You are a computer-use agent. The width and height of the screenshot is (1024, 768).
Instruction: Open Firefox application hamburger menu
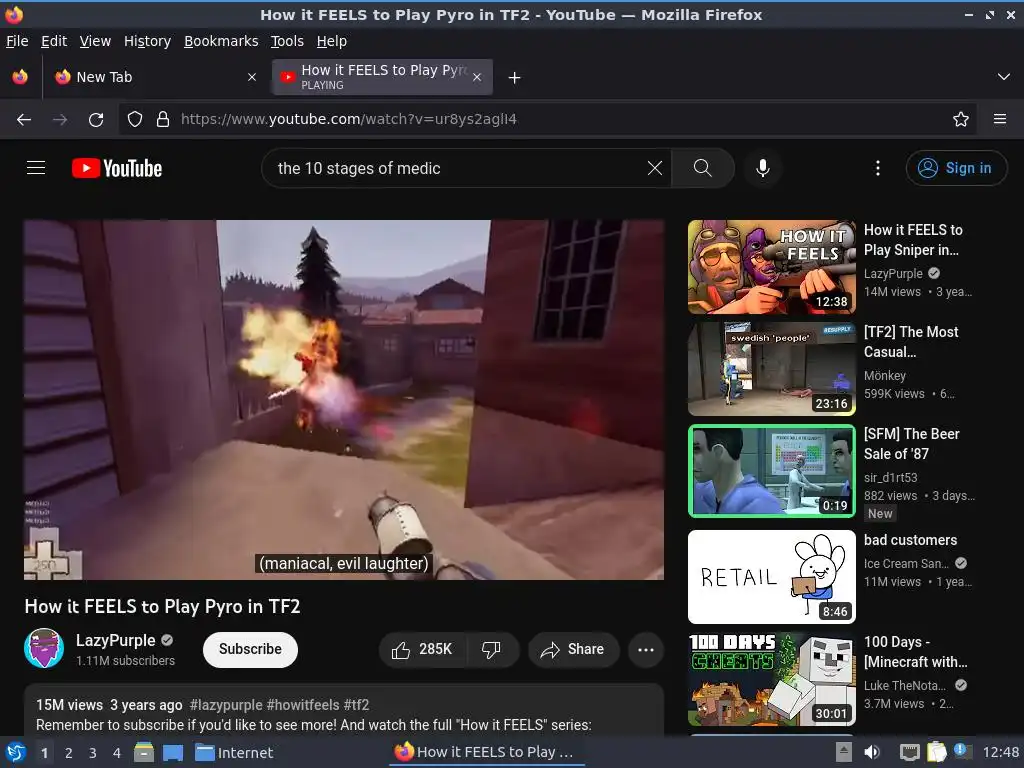click(999, 119)
